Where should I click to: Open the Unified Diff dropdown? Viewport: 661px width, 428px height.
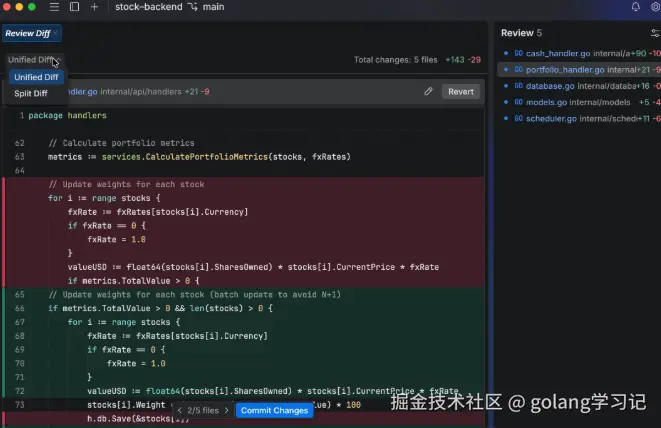(34, 60)
